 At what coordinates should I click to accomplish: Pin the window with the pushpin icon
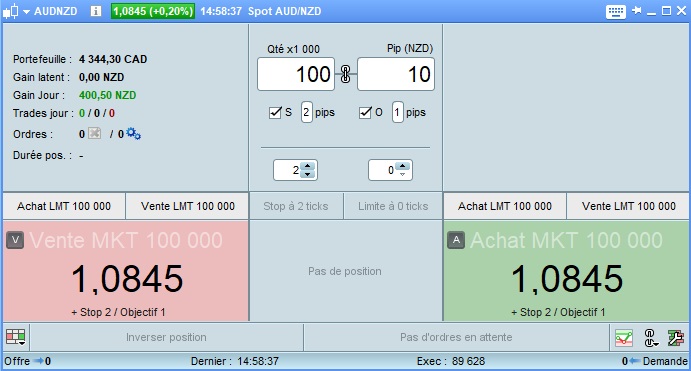click(x=637, y=11)
